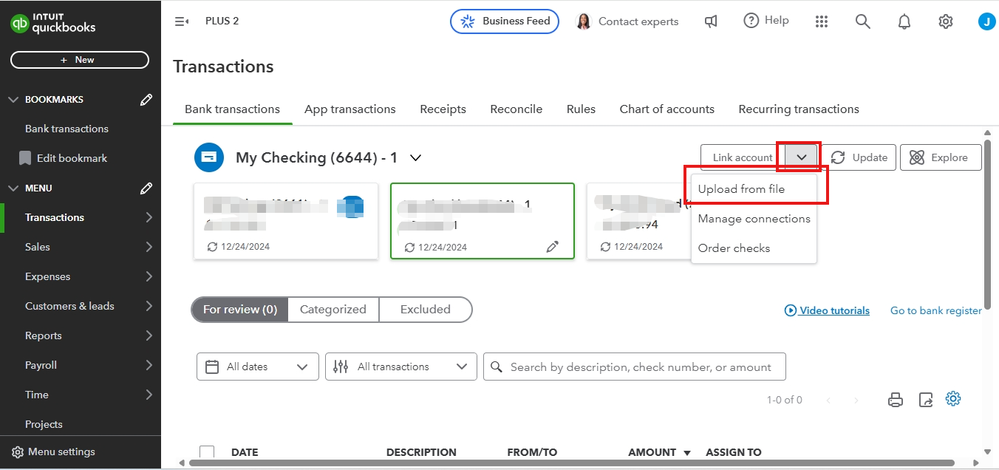Image resolution: width=999 pixels, height=470 pixels.
Task: Open Customers & leads in sidebar
Action: pos(69,306)
